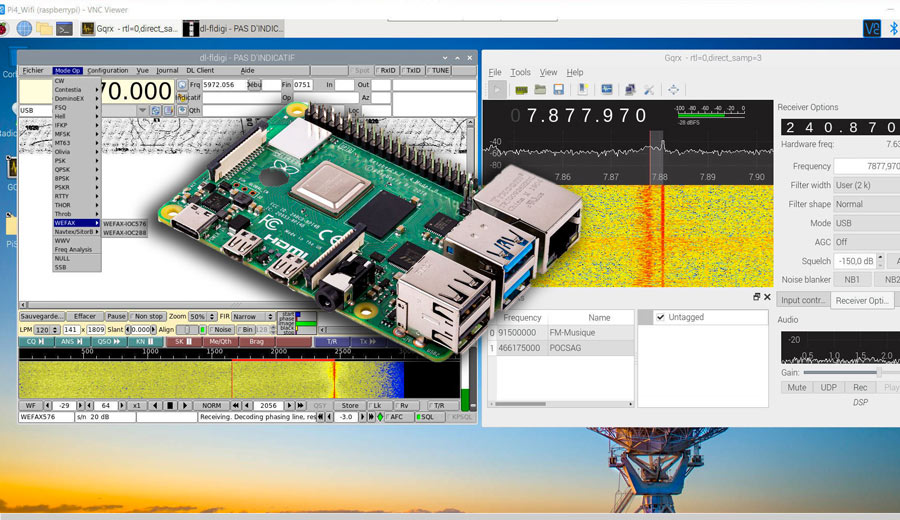900x520 pixels.
Task: Click the VNC server tray icon
Action: (872, 28)
